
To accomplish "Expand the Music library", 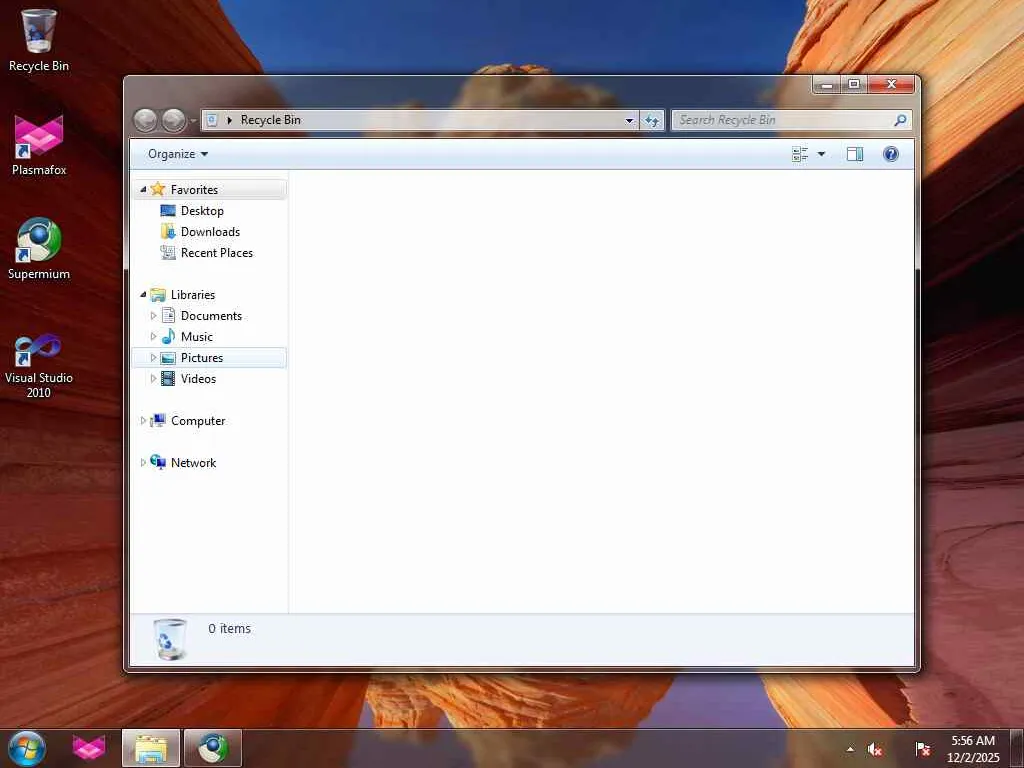I will [x=153, y=337].
